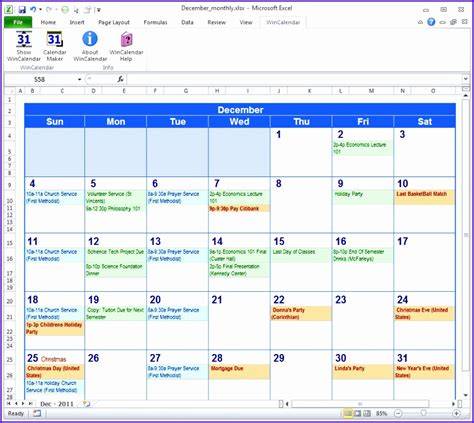The image size is (474, 423).
Task: Click next sheet navigation arrow
Action: point(23,404)
